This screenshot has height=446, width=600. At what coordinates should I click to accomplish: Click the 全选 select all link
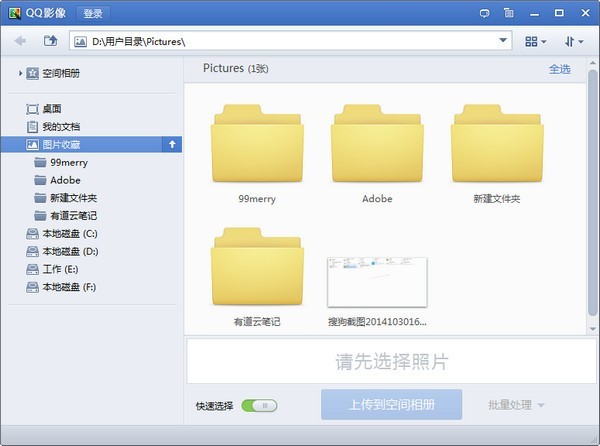559,69
